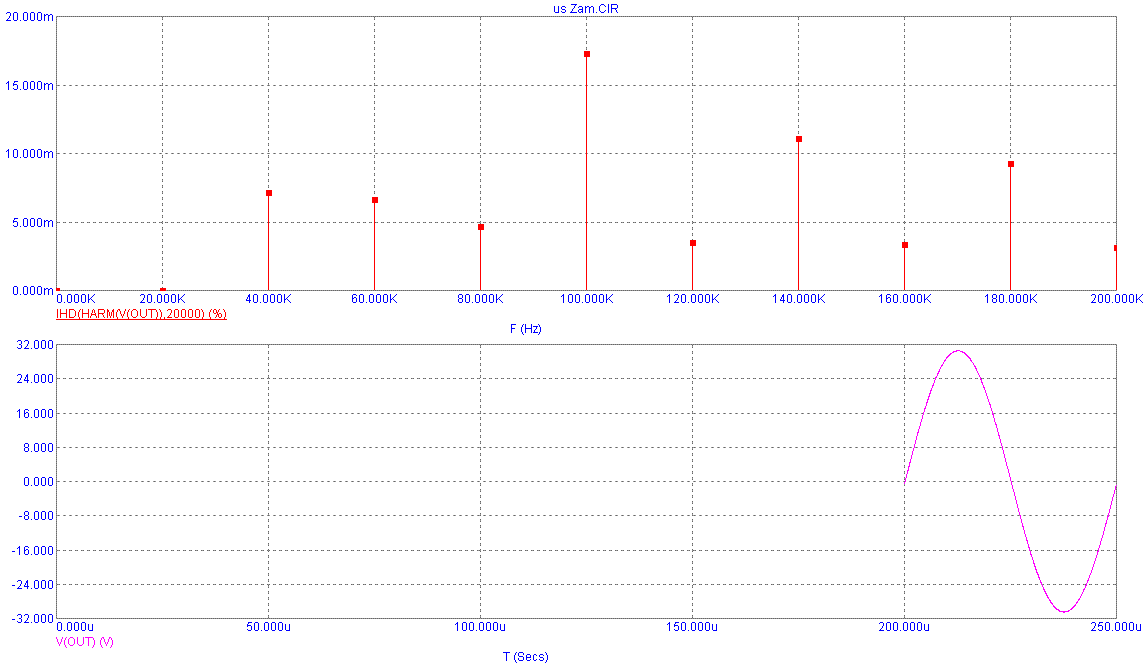Click the 0.000m Y-axis value
Screen dimensions: 1148x670
tap(32, 291)
